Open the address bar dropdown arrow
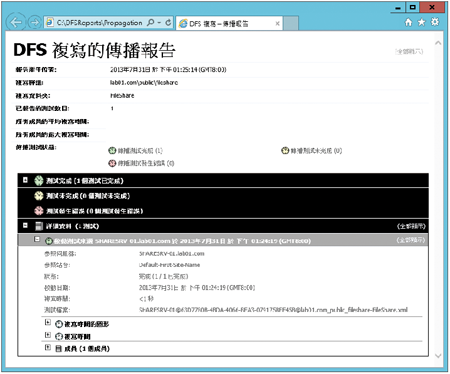 tap(159, 23)
